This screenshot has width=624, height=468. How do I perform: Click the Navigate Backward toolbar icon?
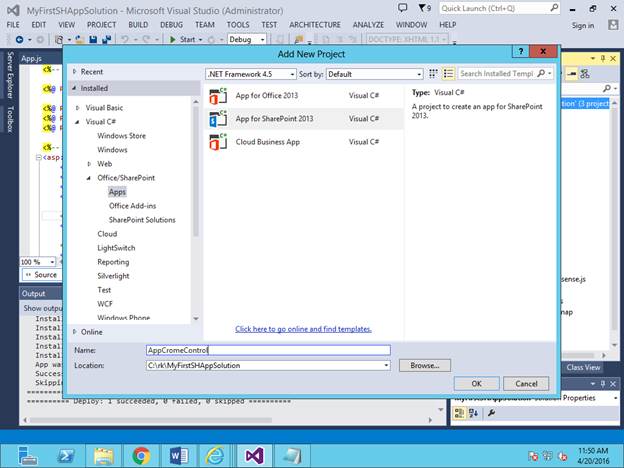(x=19, y=39)
